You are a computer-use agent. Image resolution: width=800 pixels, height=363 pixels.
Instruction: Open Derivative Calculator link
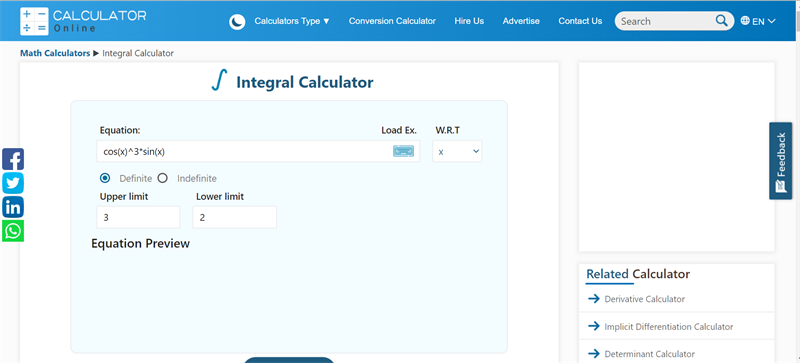coord(644,299)
